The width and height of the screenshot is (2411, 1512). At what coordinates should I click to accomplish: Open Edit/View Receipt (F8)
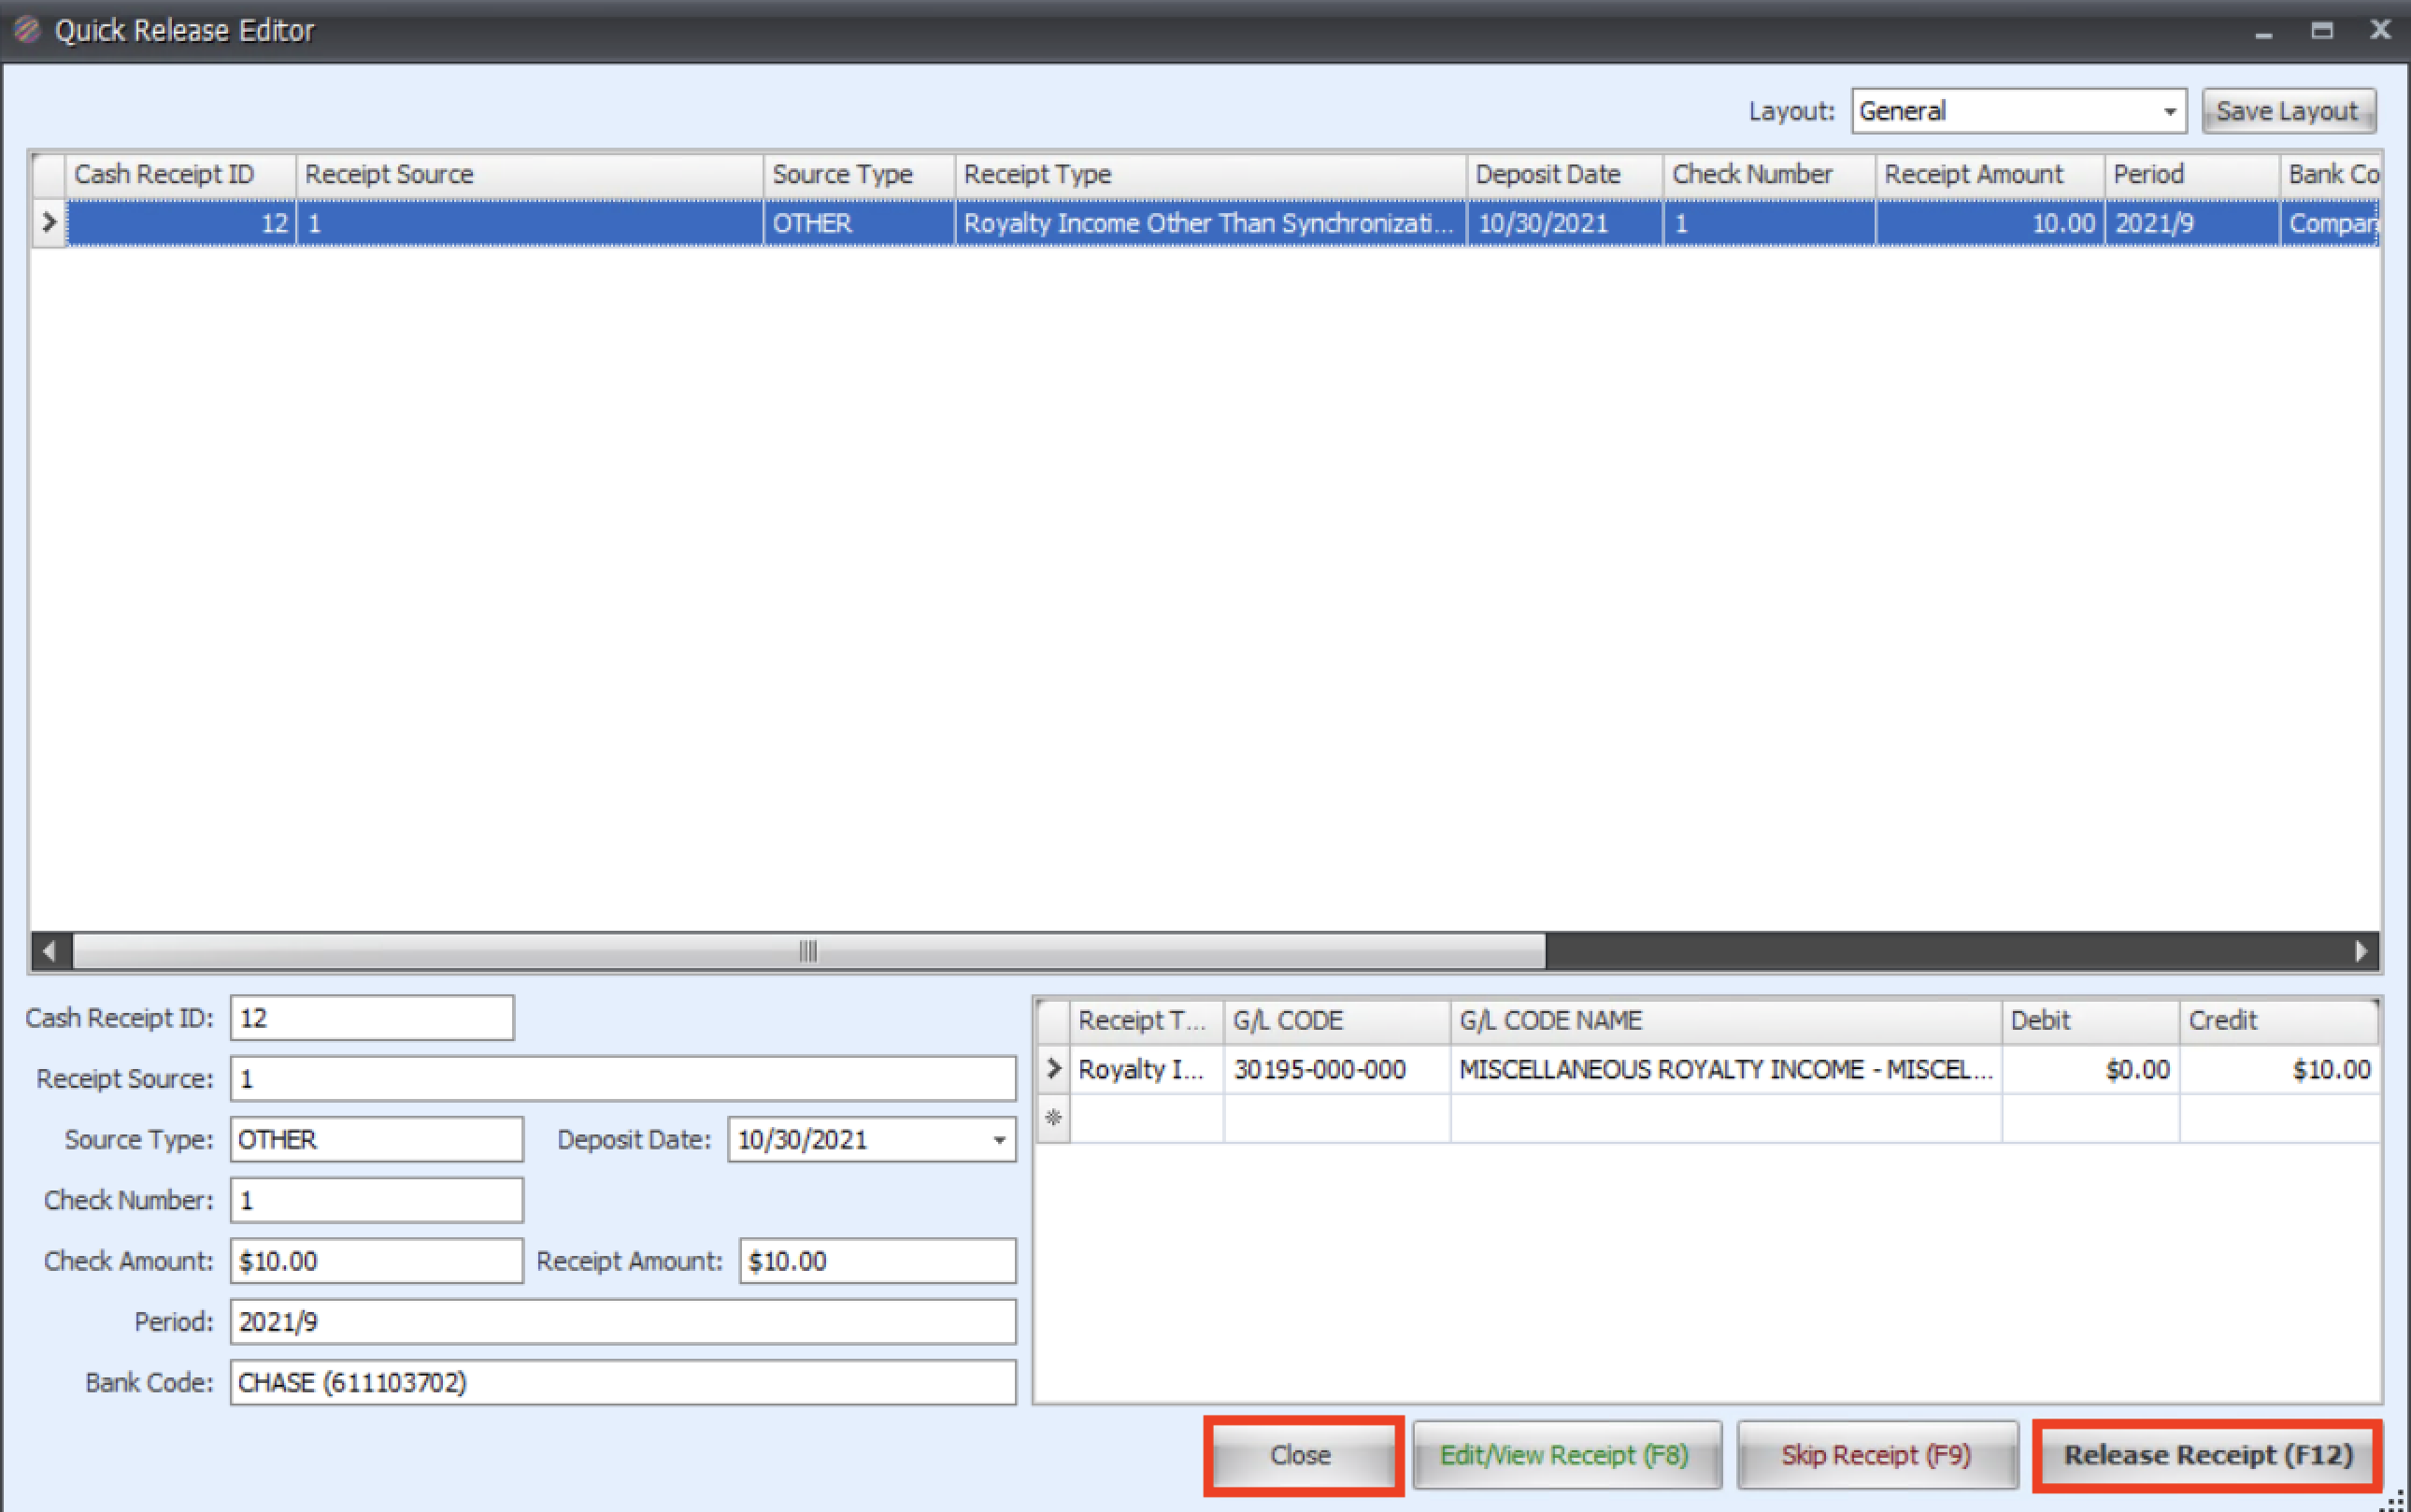point(1565,1454)
